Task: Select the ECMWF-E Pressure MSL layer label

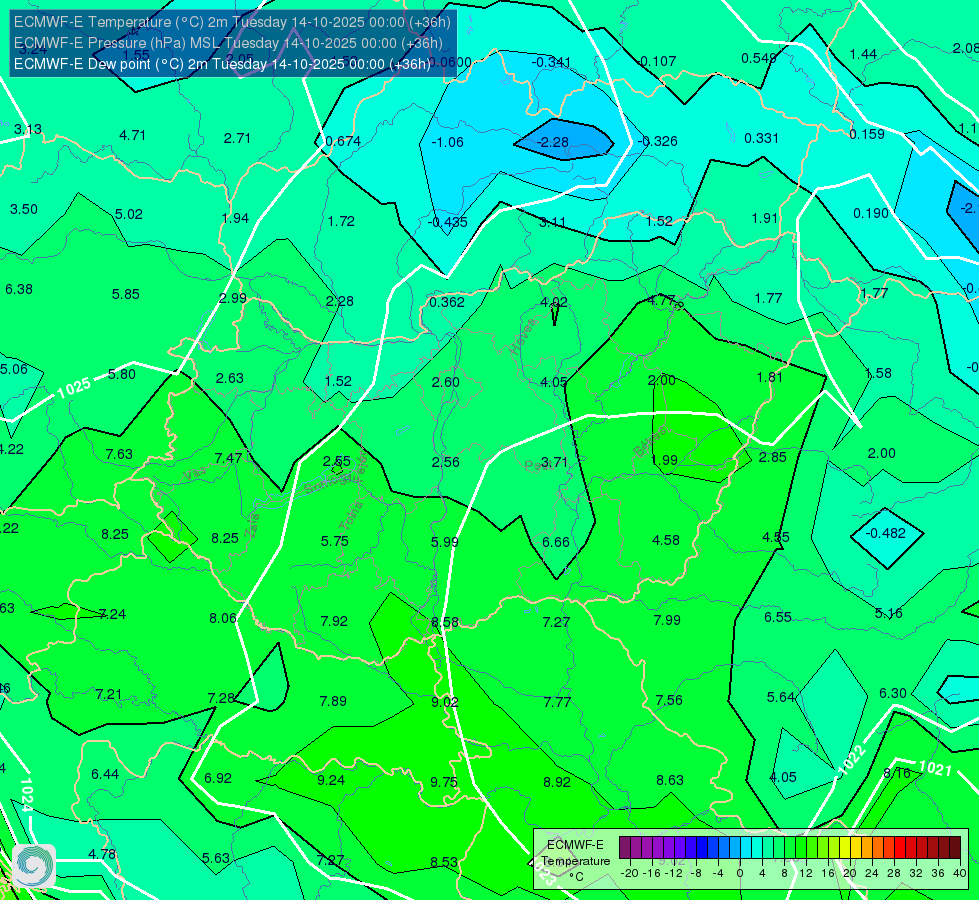Action: click(x=229, y=43)
